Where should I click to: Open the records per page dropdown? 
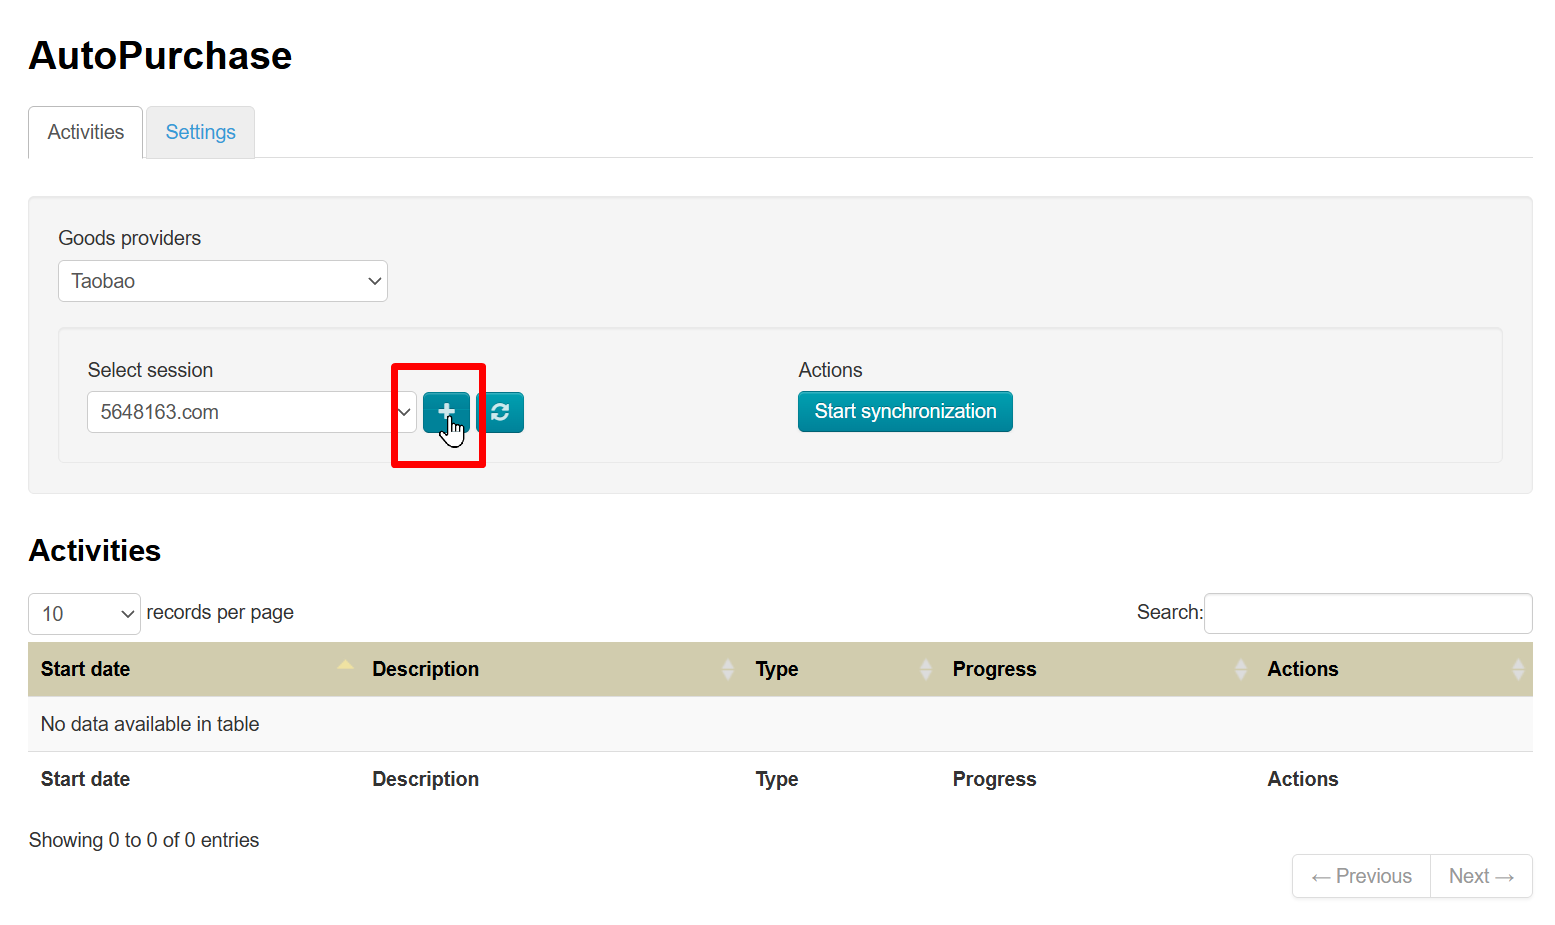pyautogui.click(x=84, y=613)
